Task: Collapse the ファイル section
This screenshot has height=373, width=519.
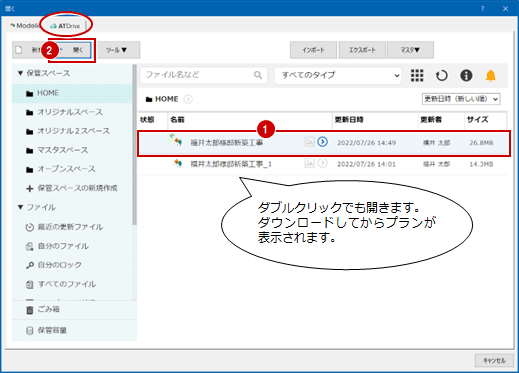Action: click(20, 207)
